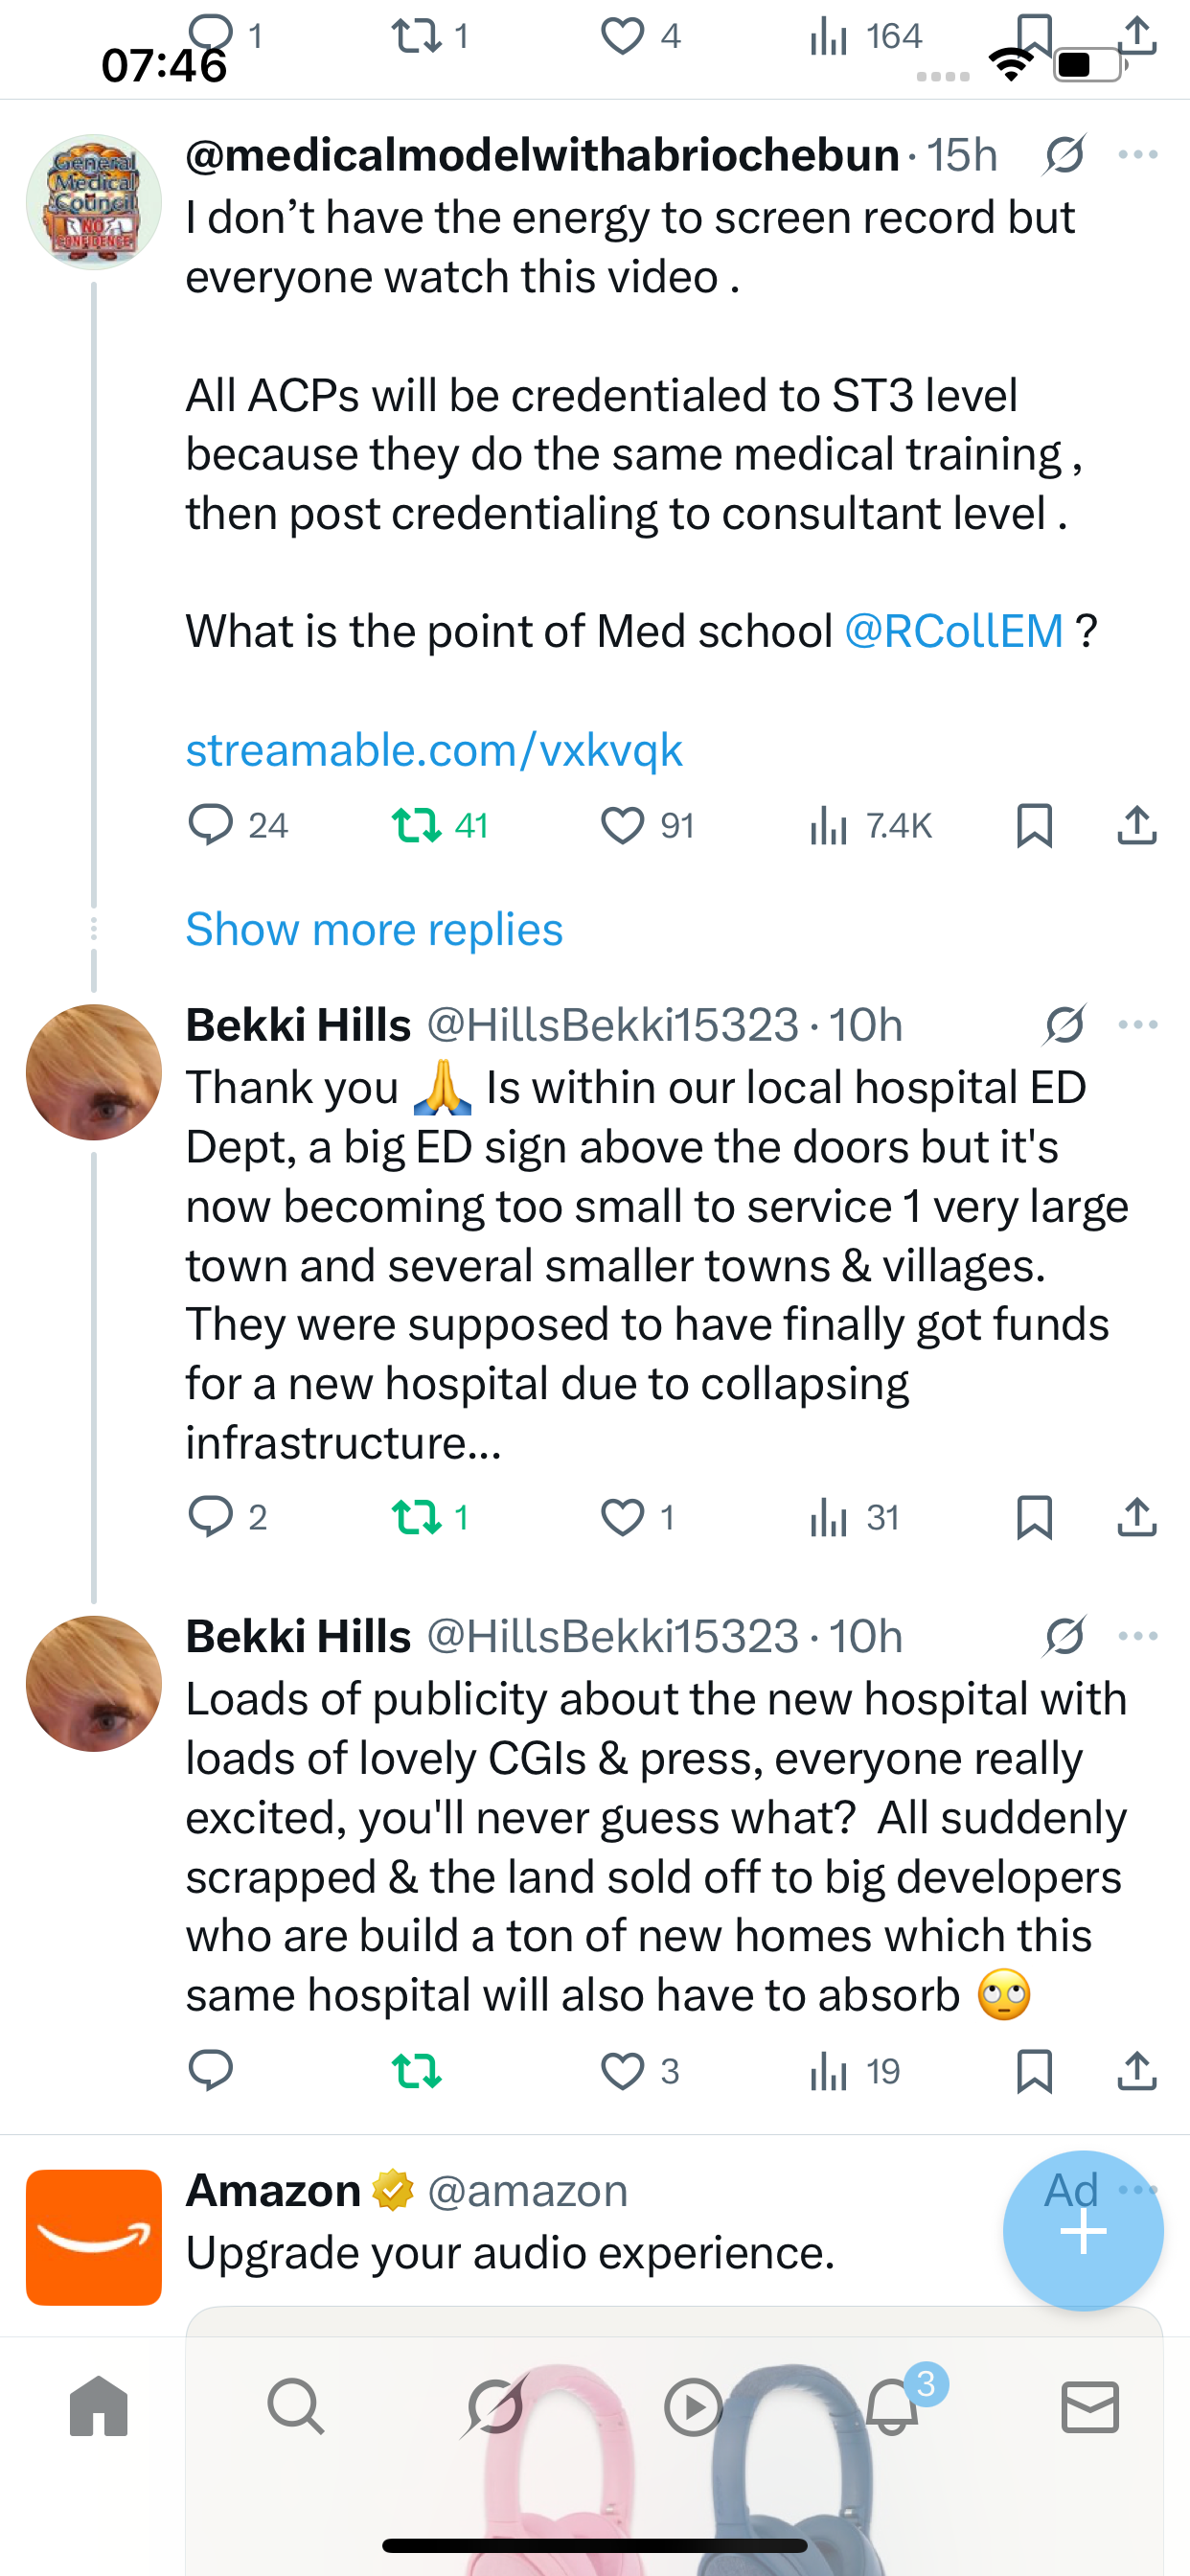This screenshot has height=2576, width=1190.
Task: Open Search tab in bottom navigation
Action: click(296, 2406)
